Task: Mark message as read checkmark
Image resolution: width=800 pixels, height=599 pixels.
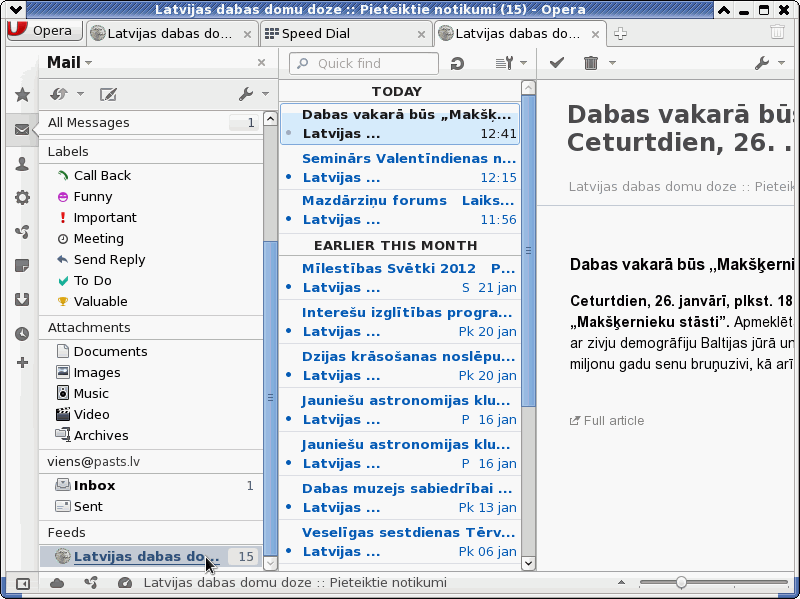Action: click(557, 63)
